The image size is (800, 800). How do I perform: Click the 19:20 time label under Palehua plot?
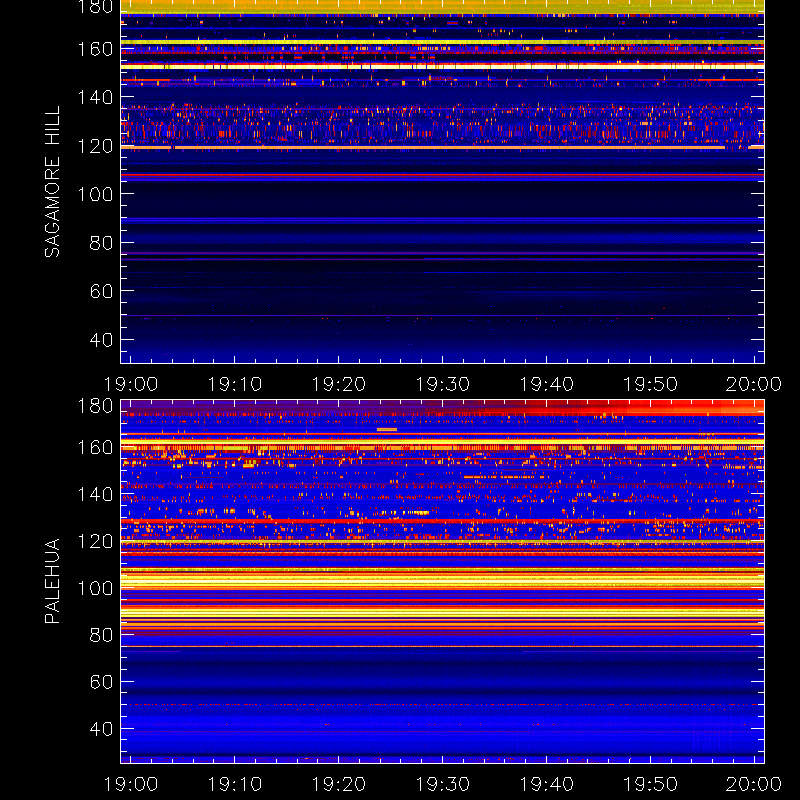(339, 784)
